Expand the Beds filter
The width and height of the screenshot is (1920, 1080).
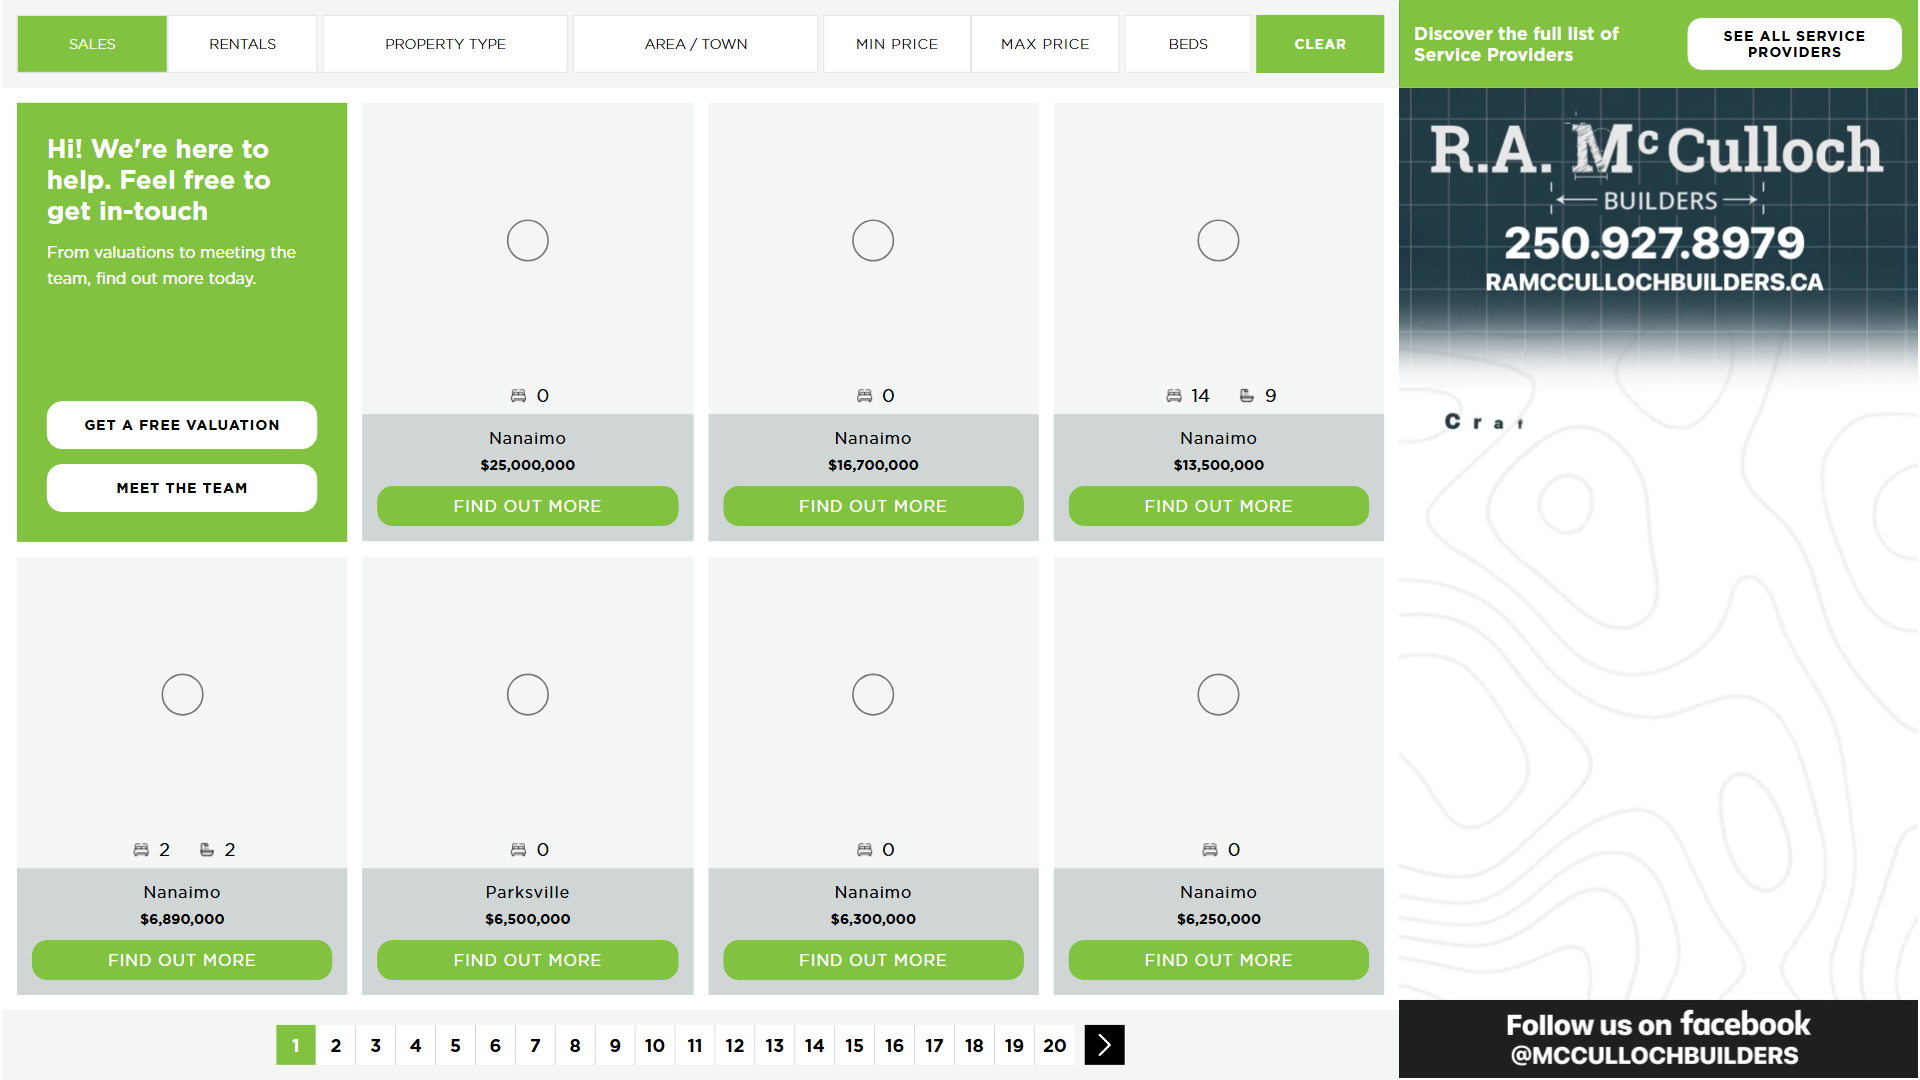[x=1187, y=44]
